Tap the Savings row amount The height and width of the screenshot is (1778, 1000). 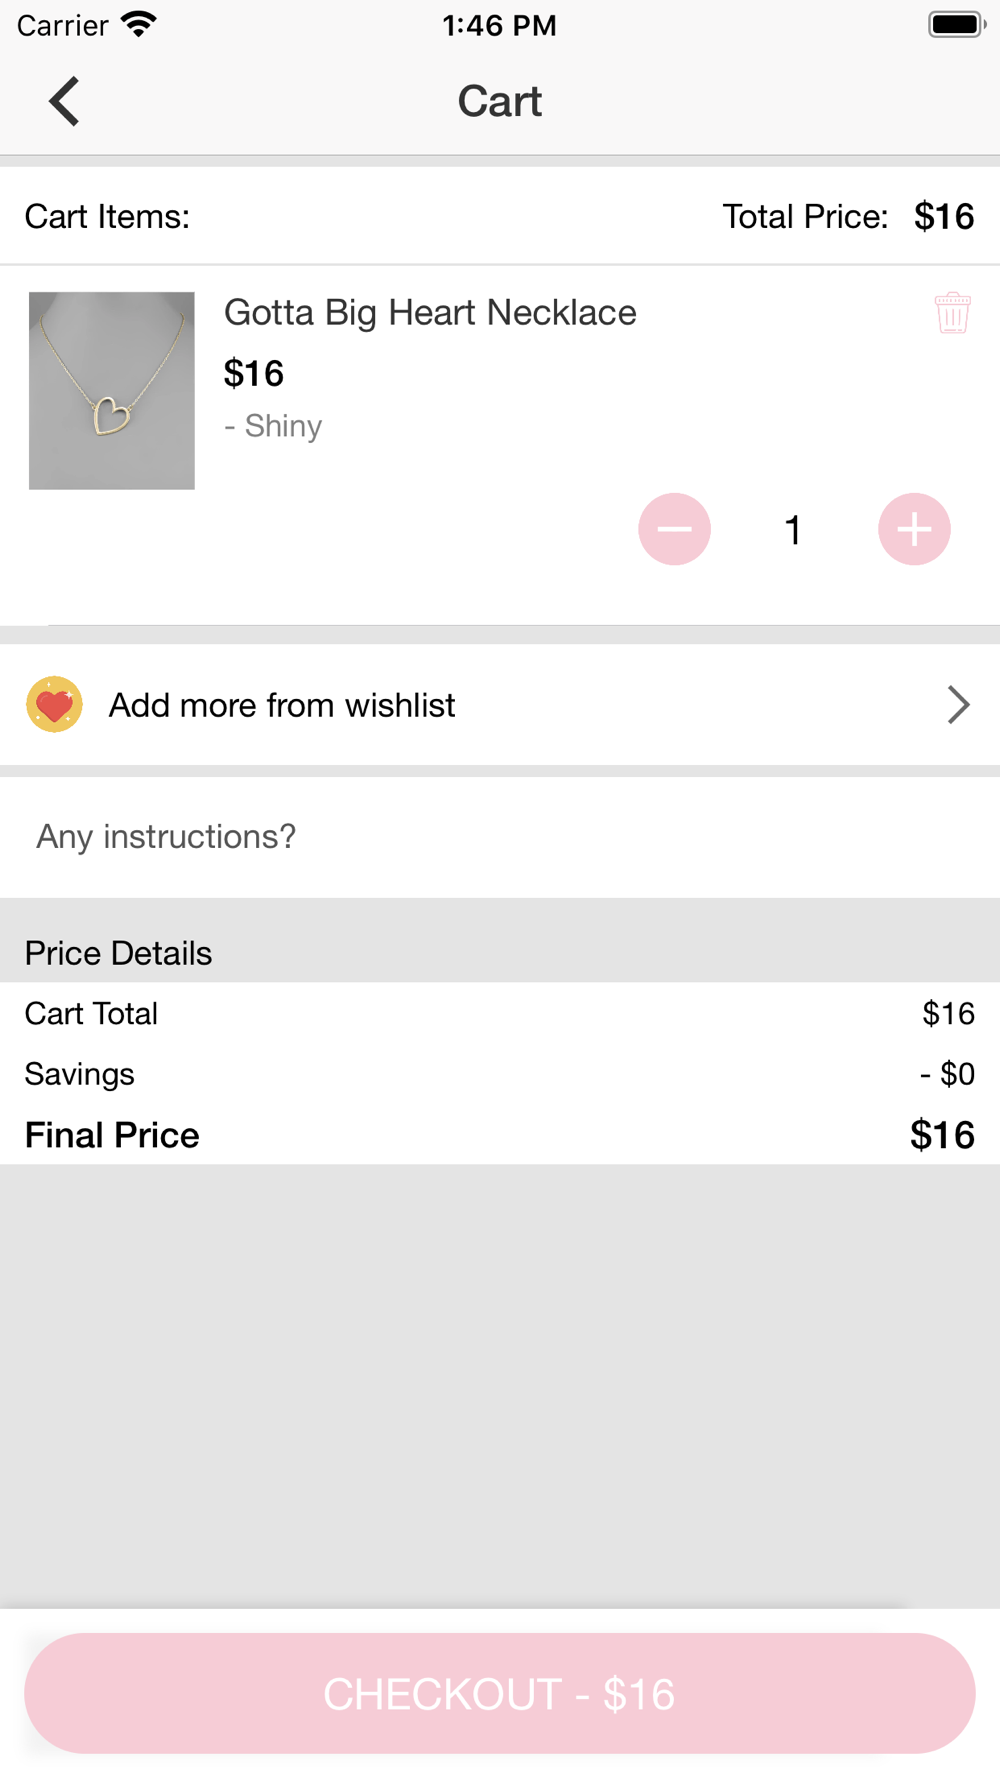947,1074
